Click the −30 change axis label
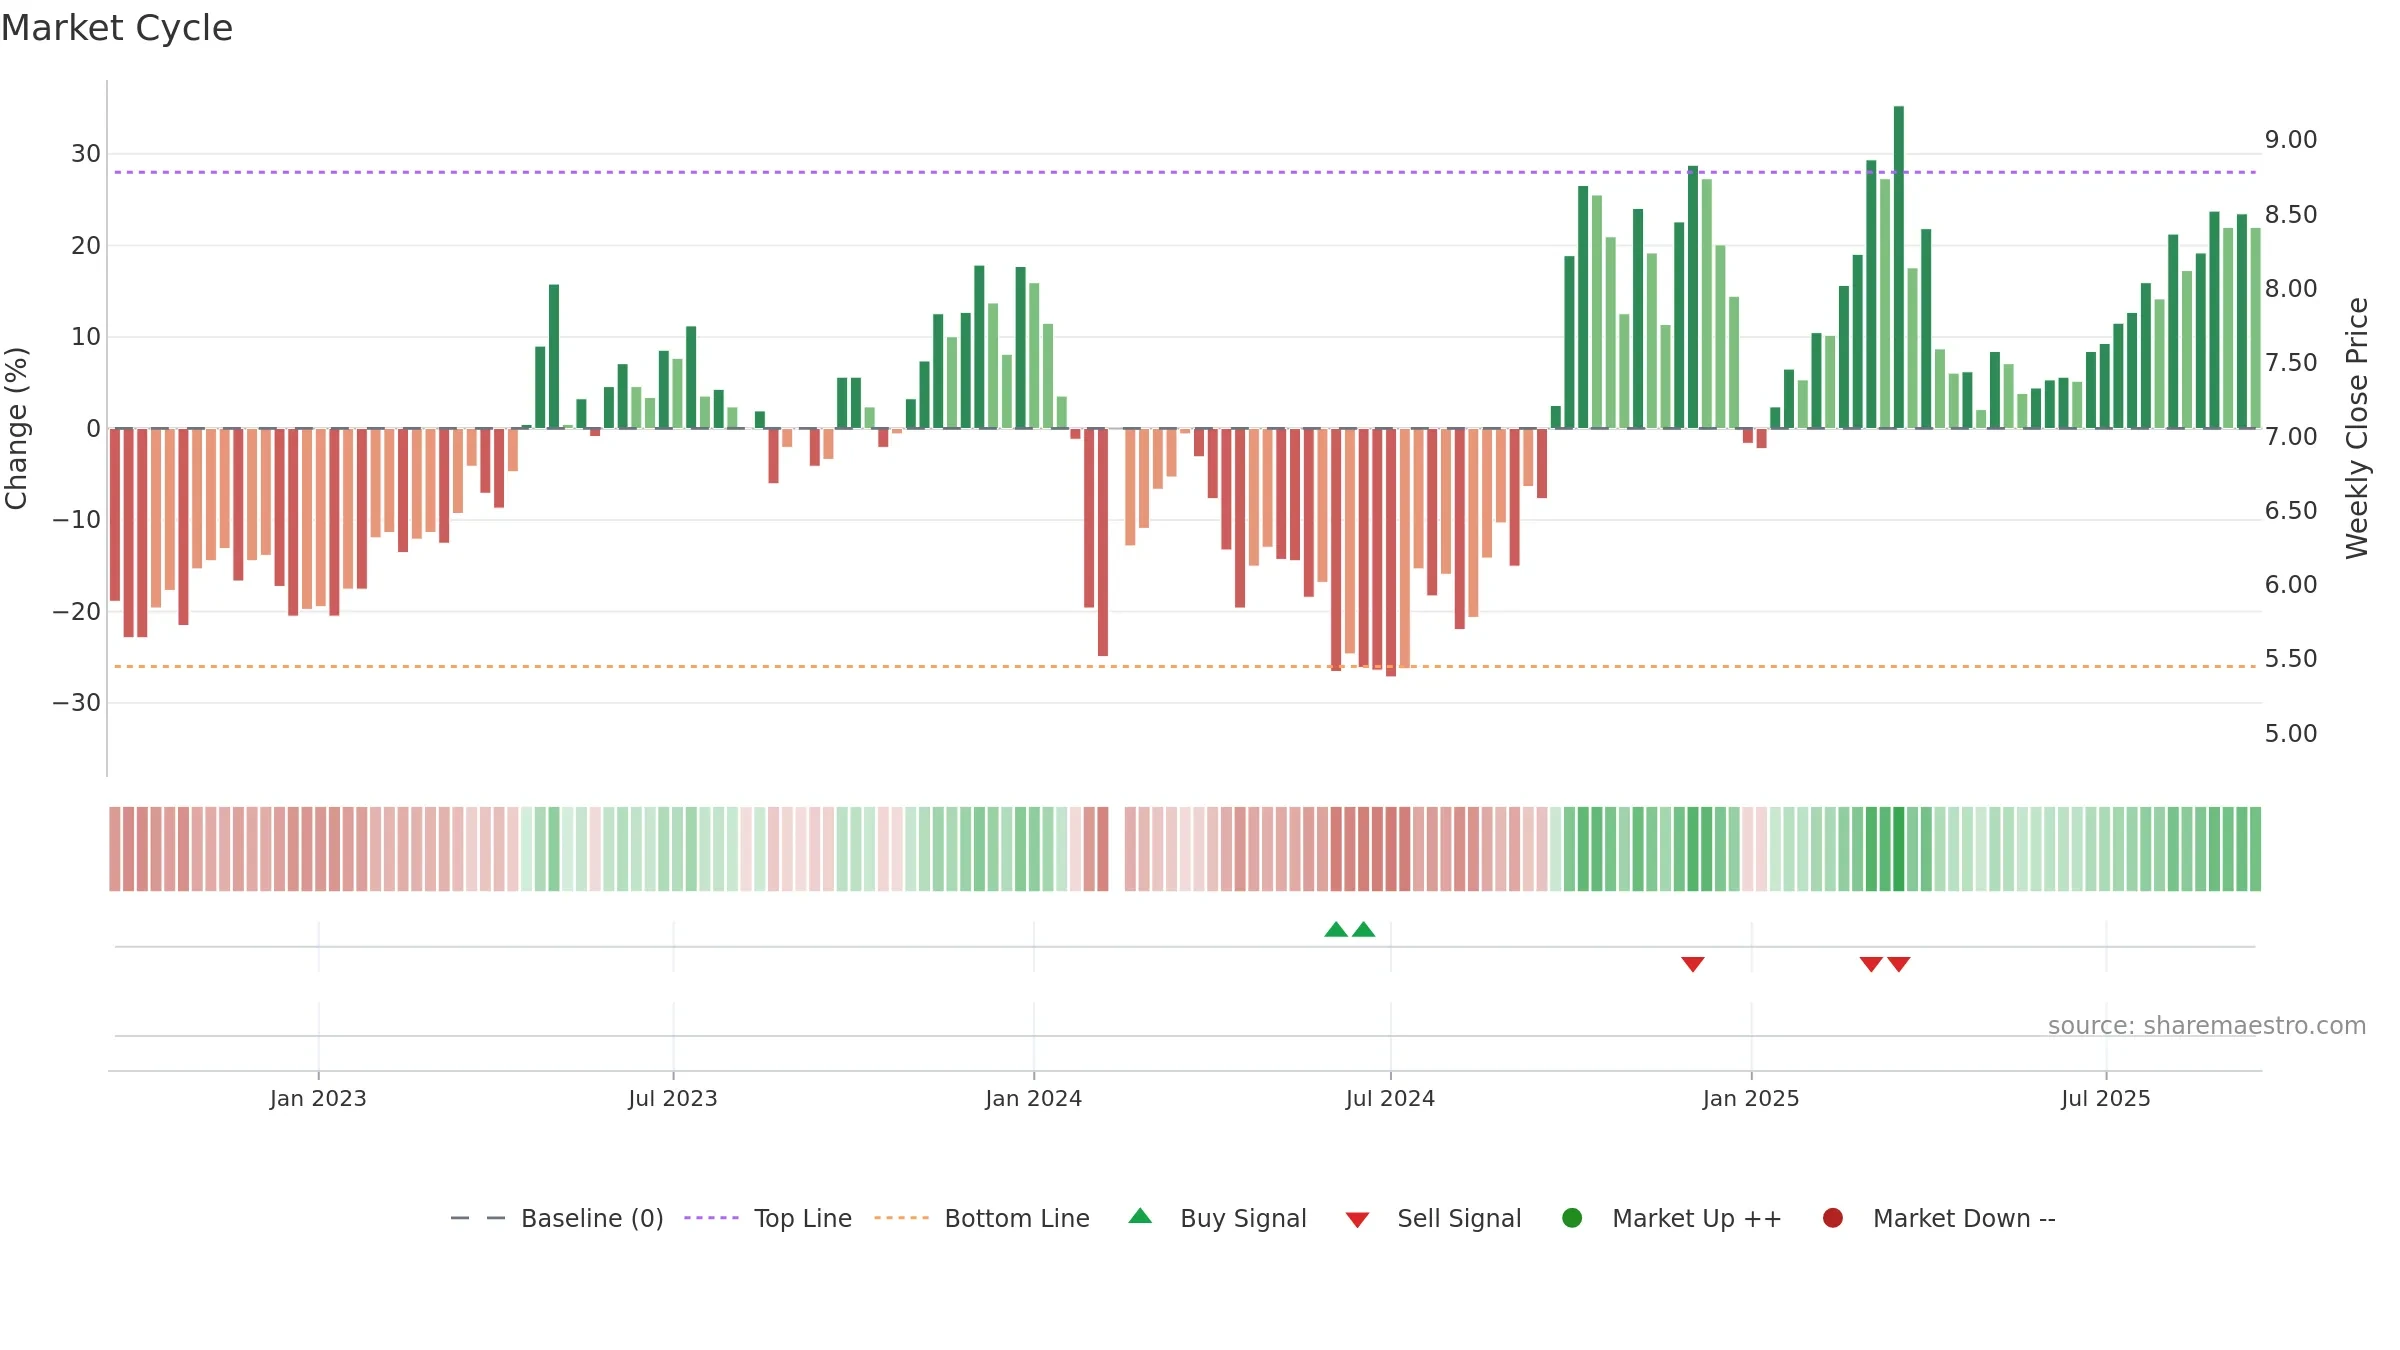 pyautogui.click(x=77, y=703)
